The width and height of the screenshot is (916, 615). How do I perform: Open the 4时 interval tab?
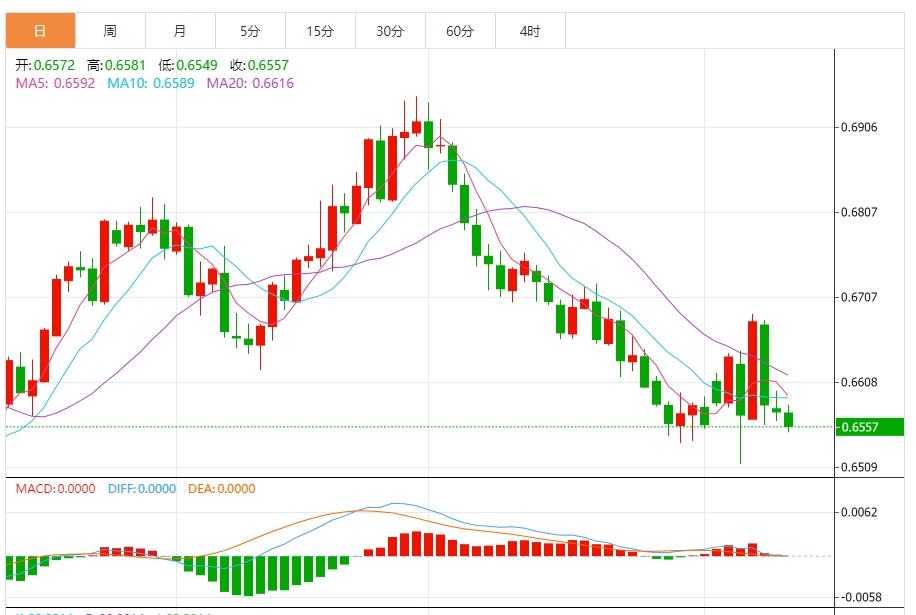point(530,31)
